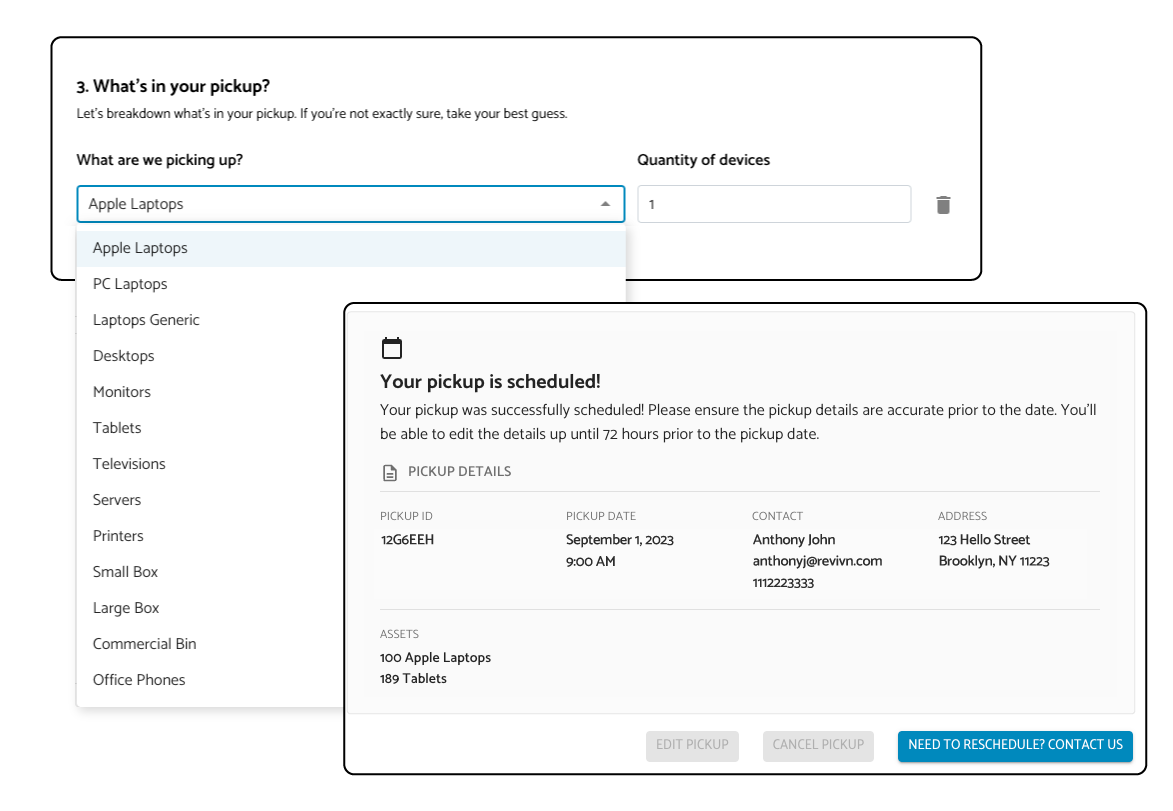Select Printers in the list
The width and height of the screenshot is (1173, 811).
coord(118,536)
